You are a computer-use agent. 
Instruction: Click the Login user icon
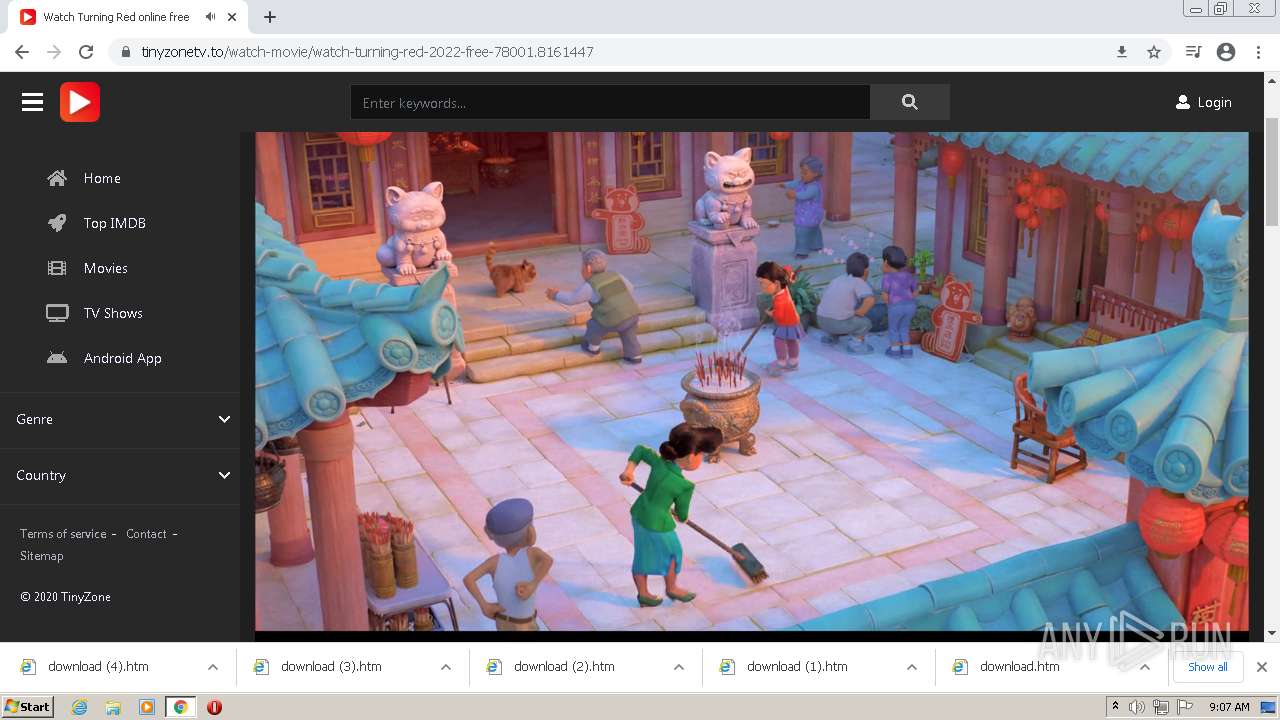[1183, 102]
